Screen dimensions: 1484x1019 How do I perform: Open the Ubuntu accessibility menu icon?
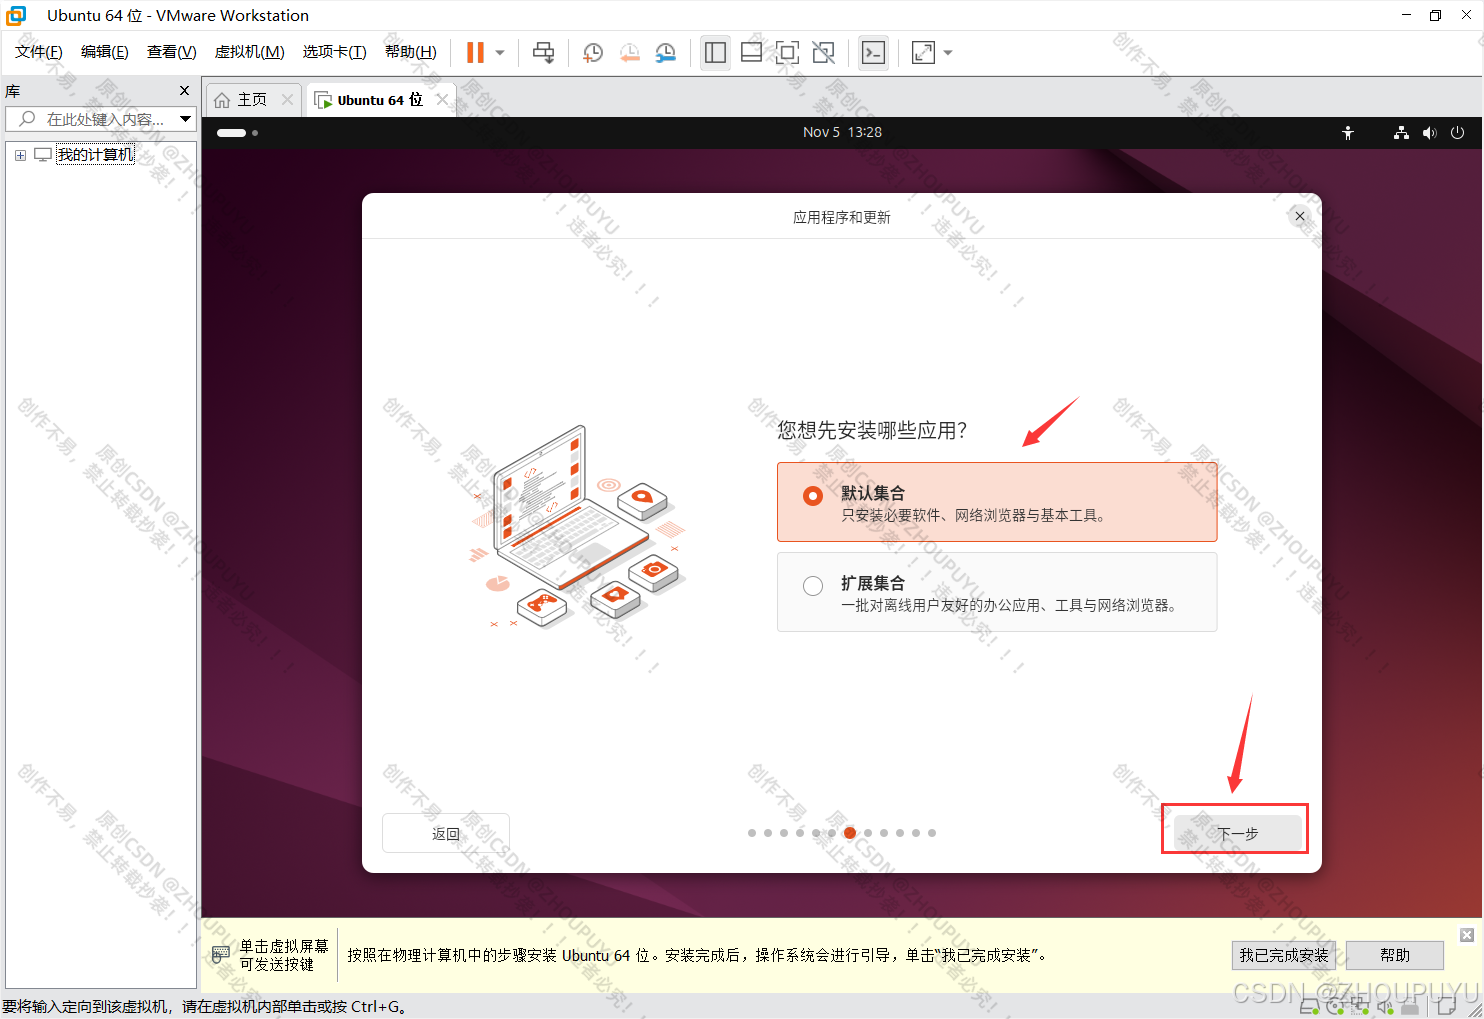1348,132
